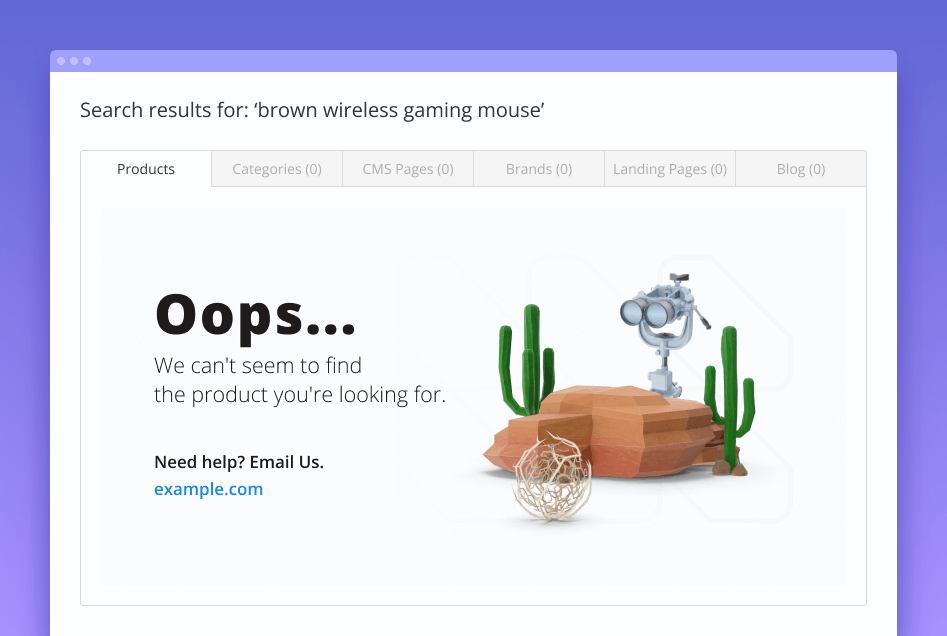This screenshot has height=636, width=947.
Task: Select the Products tab
Action: (146, 169)
